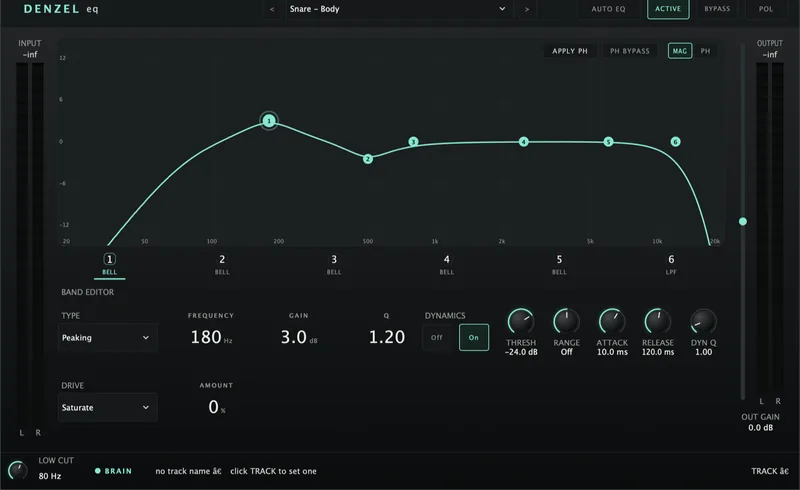This screenshot has height=490, width=800.
Task: Select EQ node 1 on the curve
Action: click(269, 121)
